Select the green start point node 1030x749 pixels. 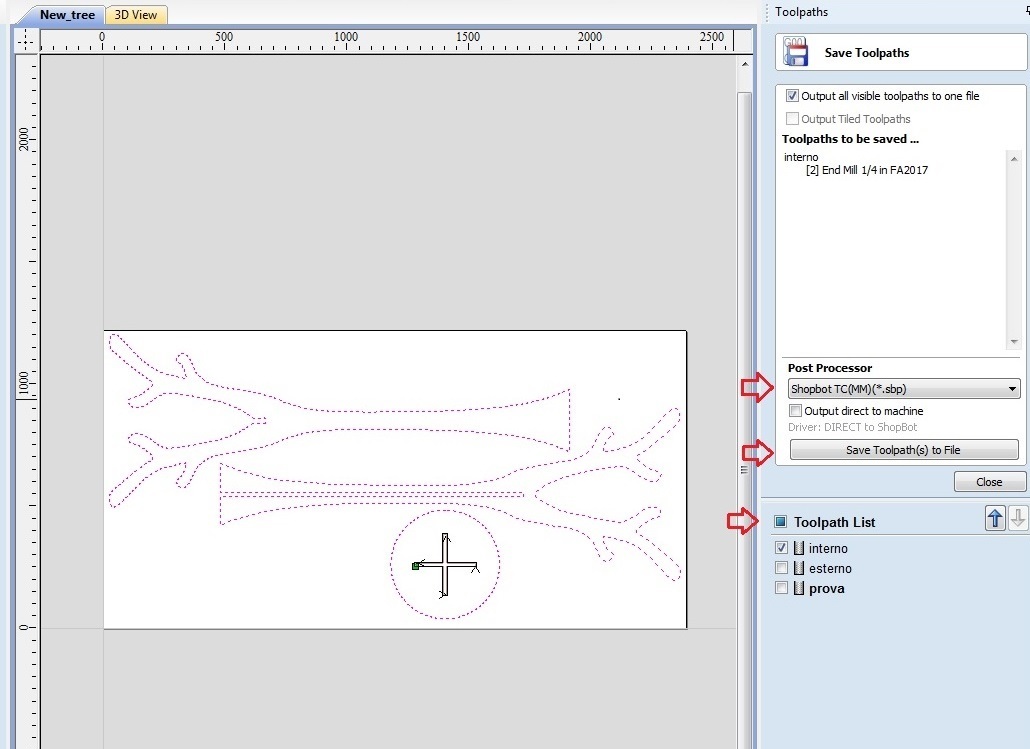pyautogui.click(x=415, y=566)
